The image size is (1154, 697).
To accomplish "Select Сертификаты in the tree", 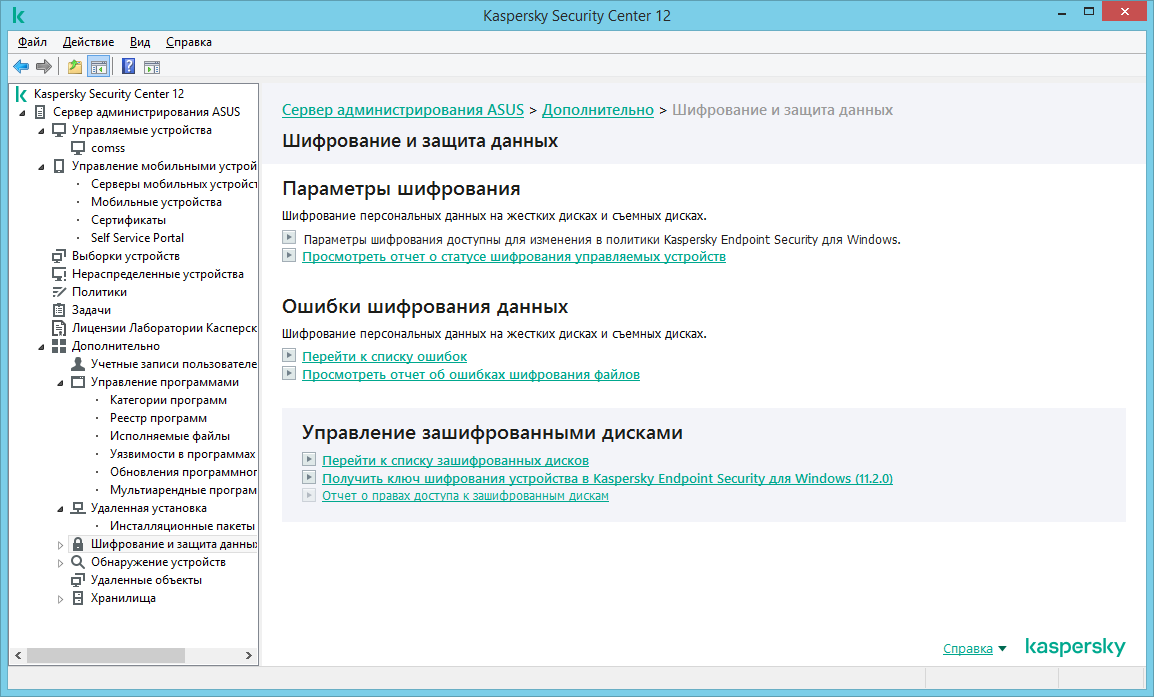I will pyautogui.click(x=128, y=220).
